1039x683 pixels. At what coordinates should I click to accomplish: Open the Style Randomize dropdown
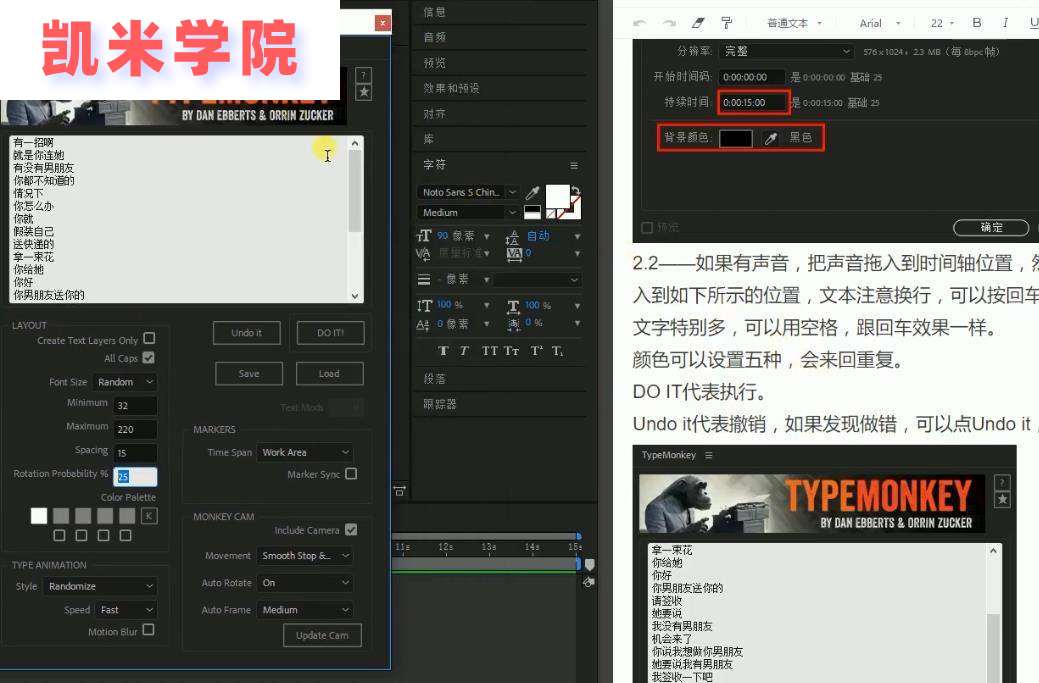tap(100, 586)
